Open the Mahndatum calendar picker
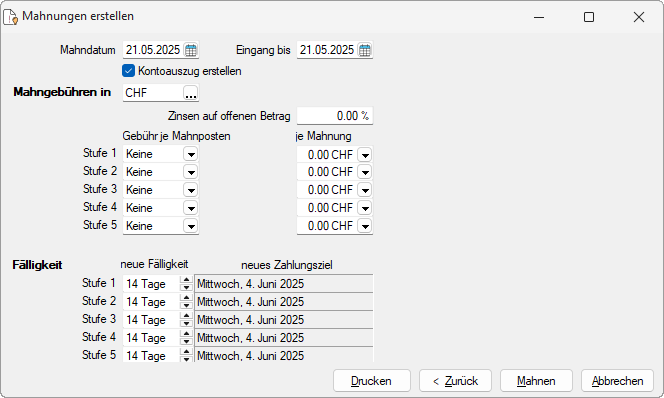This screenshot has height=398, width=664. 191,50
